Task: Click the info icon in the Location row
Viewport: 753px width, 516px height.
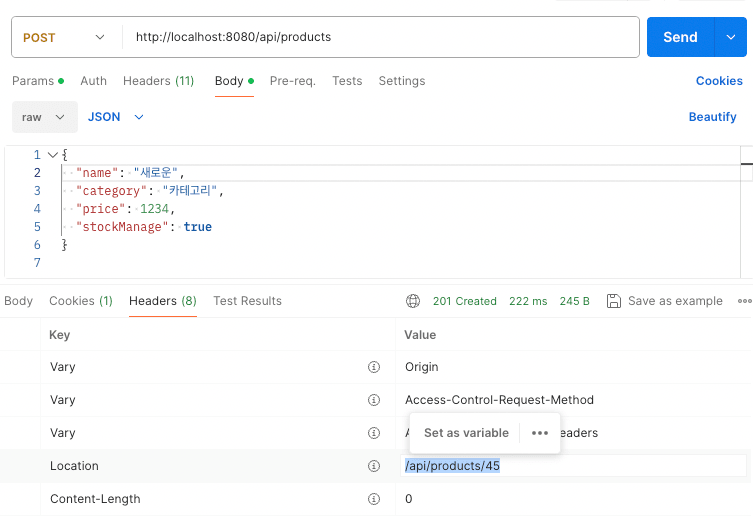Action: point(374,466)
